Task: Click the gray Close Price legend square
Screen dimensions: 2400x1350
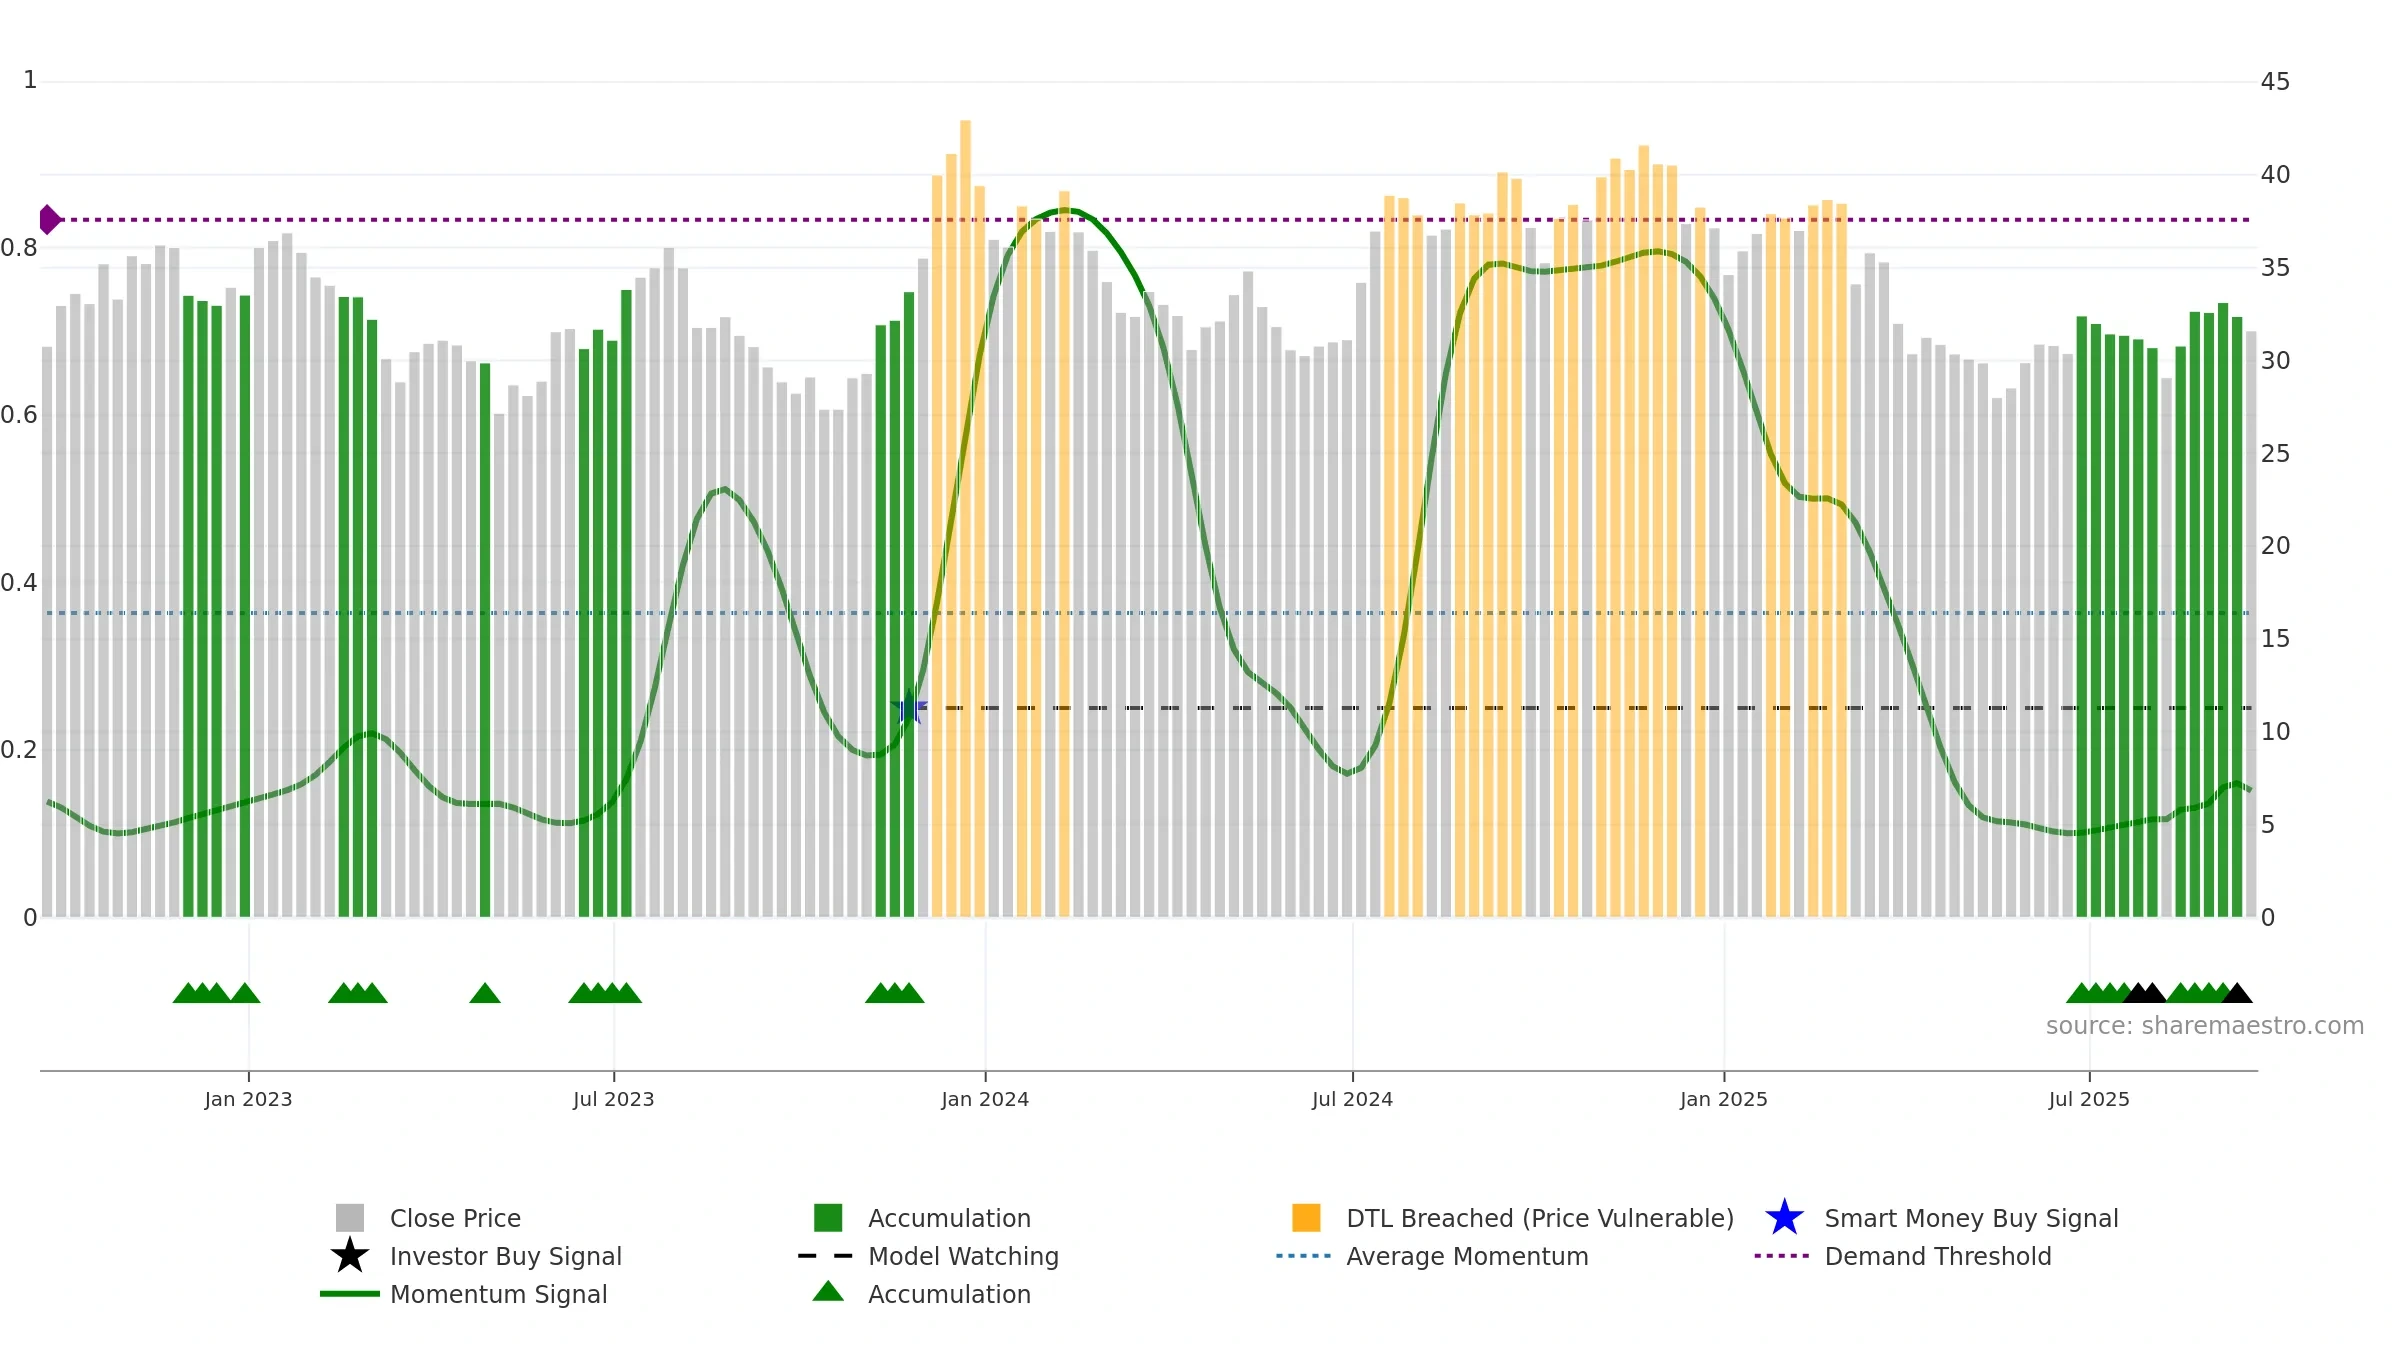Action: point(350,1218)
